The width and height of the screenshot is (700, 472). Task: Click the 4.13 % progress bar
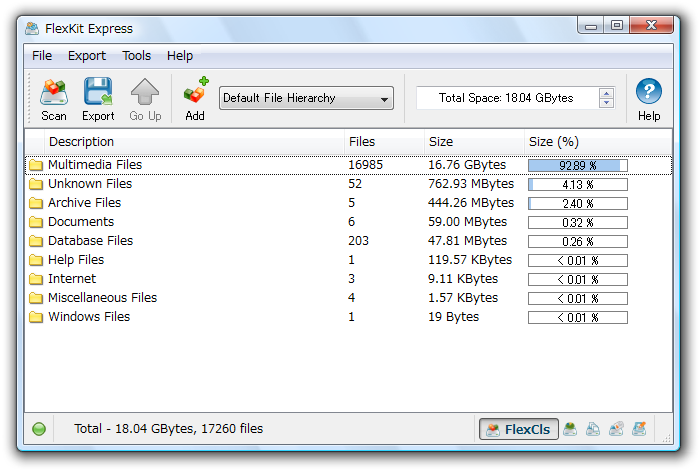coord(578,184)
